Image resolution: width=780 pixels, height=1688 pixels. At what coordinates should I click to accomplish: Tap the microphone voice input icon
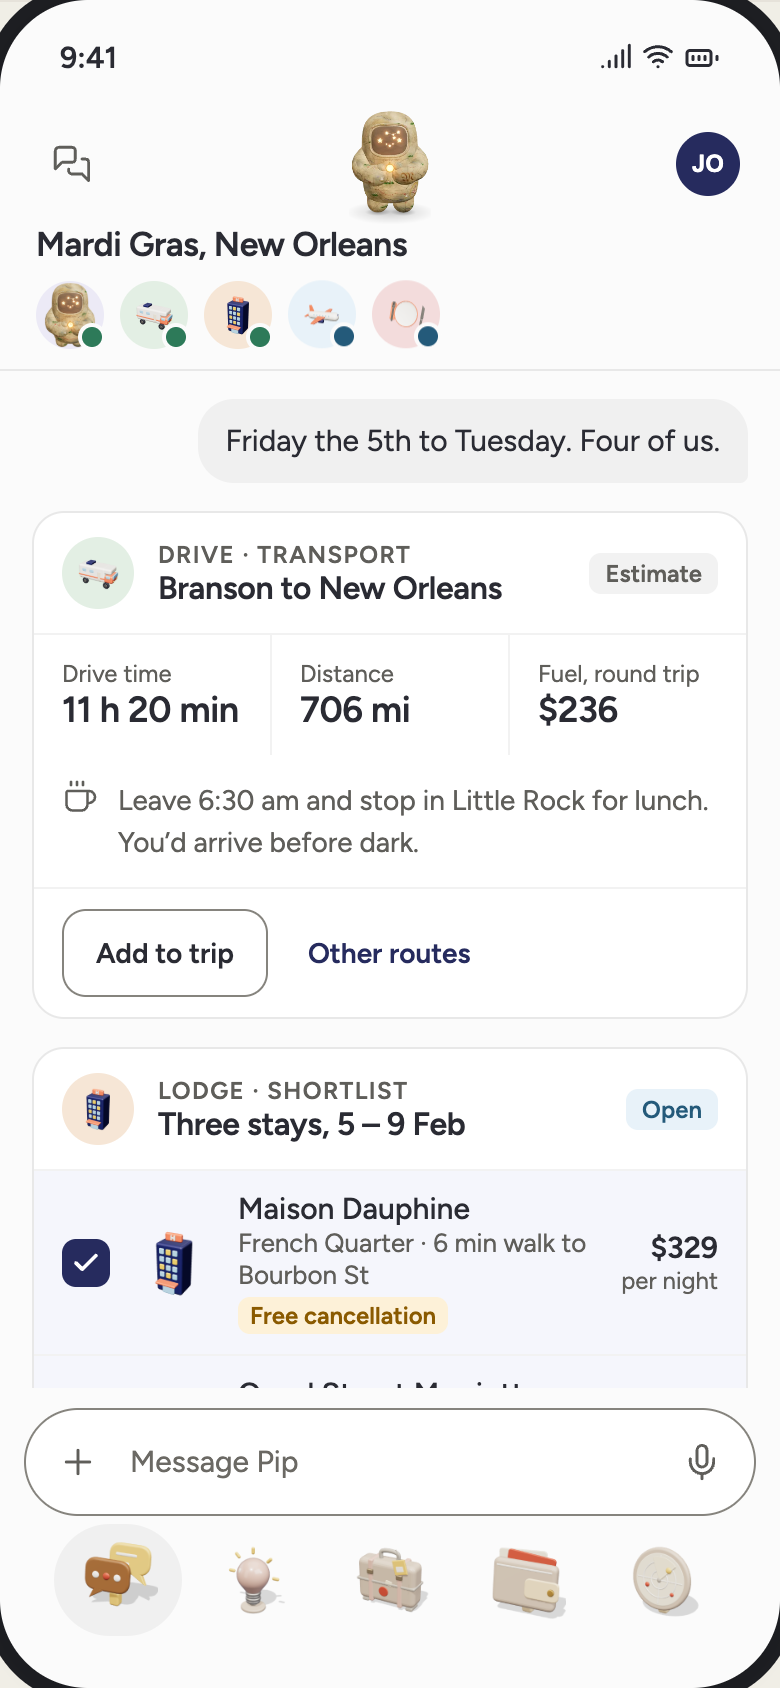coord(702,1462)
